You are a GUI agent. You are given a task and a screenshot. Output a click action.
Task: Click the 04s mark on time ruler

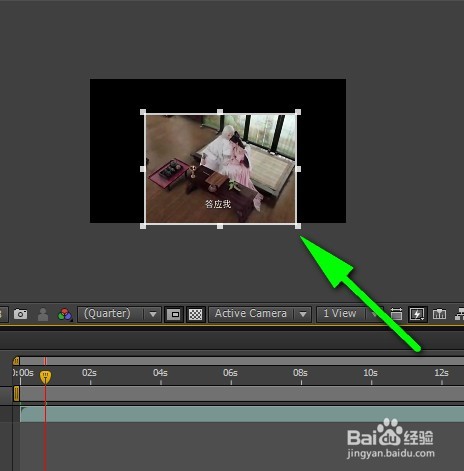(160, 373)
